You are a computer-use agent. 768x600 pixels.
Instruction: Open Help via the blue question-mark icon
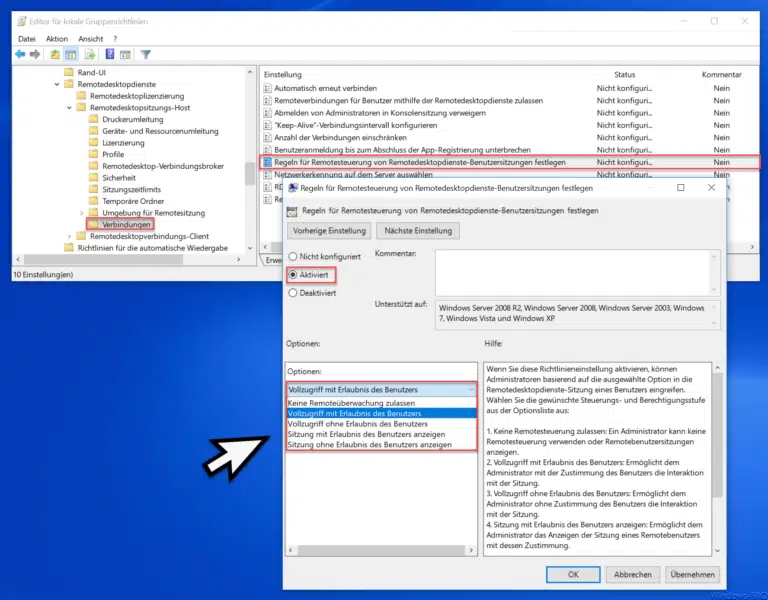click(110, 54)
